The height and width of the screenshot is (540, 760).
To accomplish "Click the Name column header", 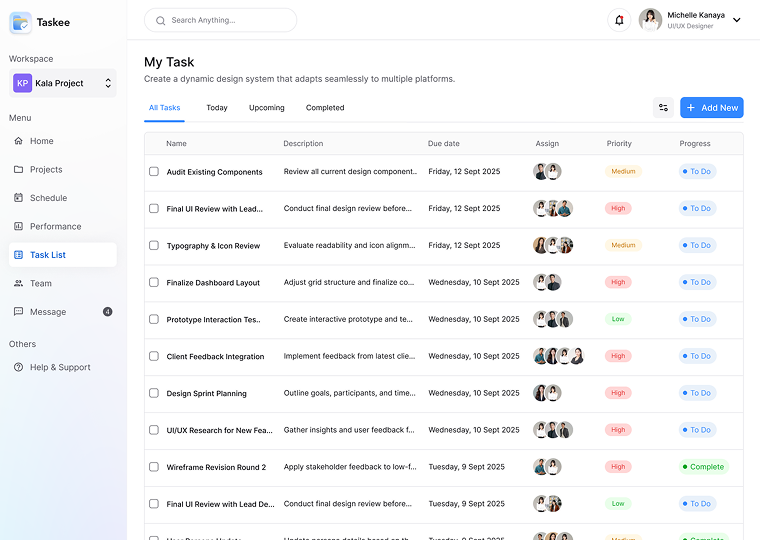I will [176, 143].
